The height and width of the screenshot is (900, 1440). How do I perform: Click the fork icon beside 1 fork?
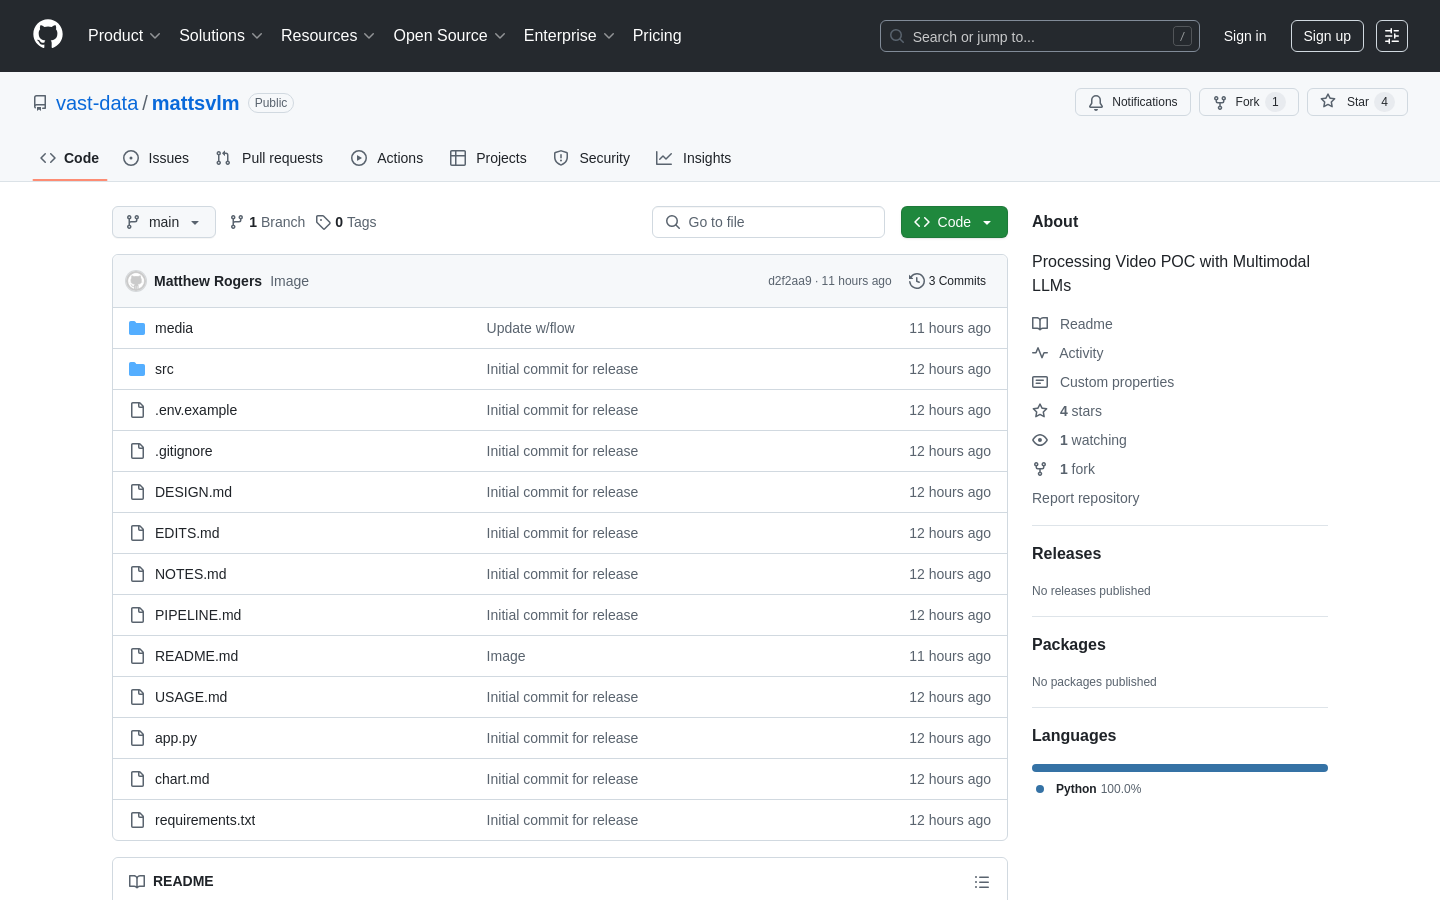coord(1040,469)
